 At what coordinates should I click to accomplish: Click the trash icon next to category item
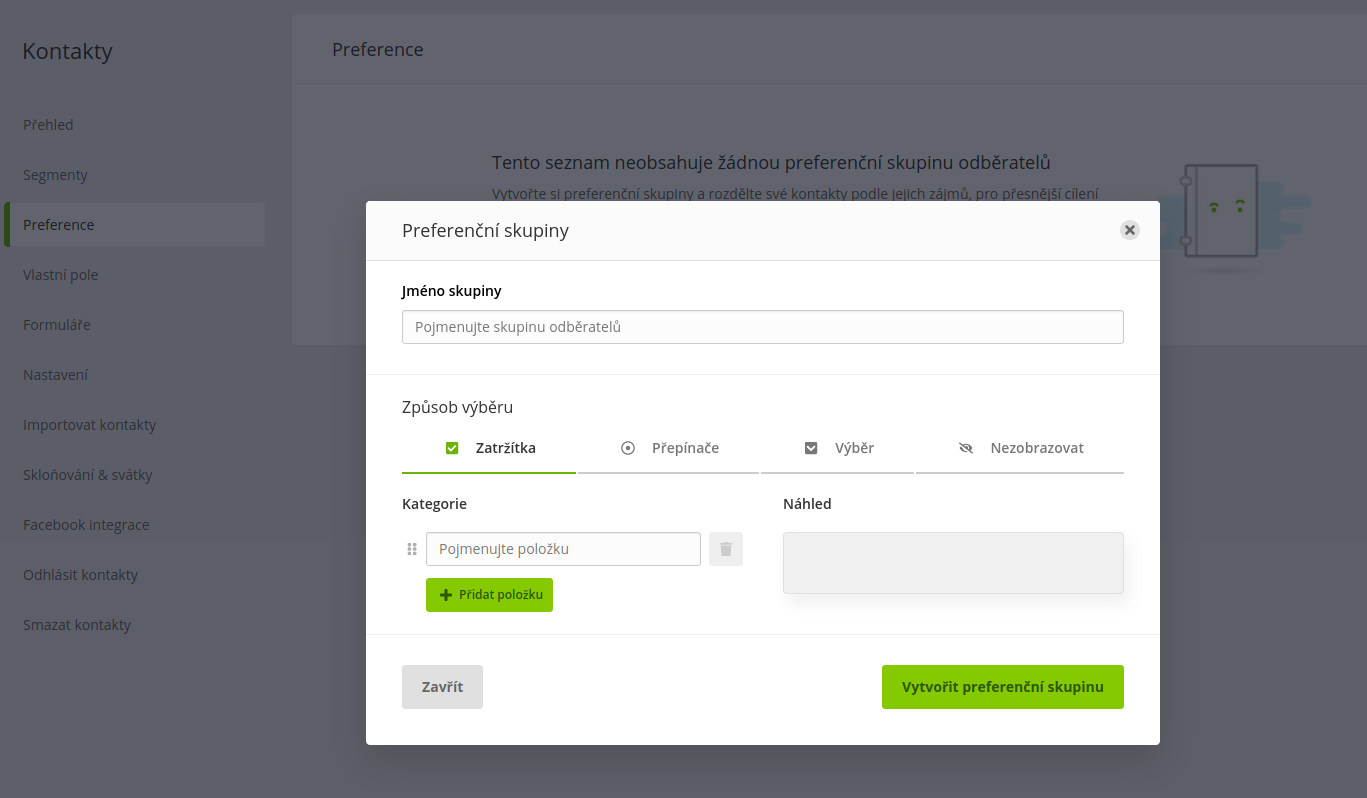tap(726, 549)
